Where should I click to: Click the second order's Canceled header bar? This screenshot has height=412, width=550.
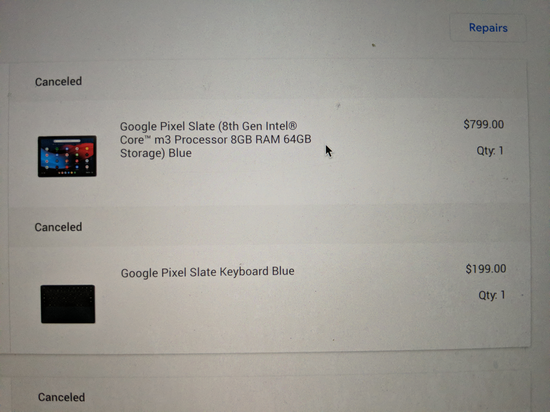269,226
